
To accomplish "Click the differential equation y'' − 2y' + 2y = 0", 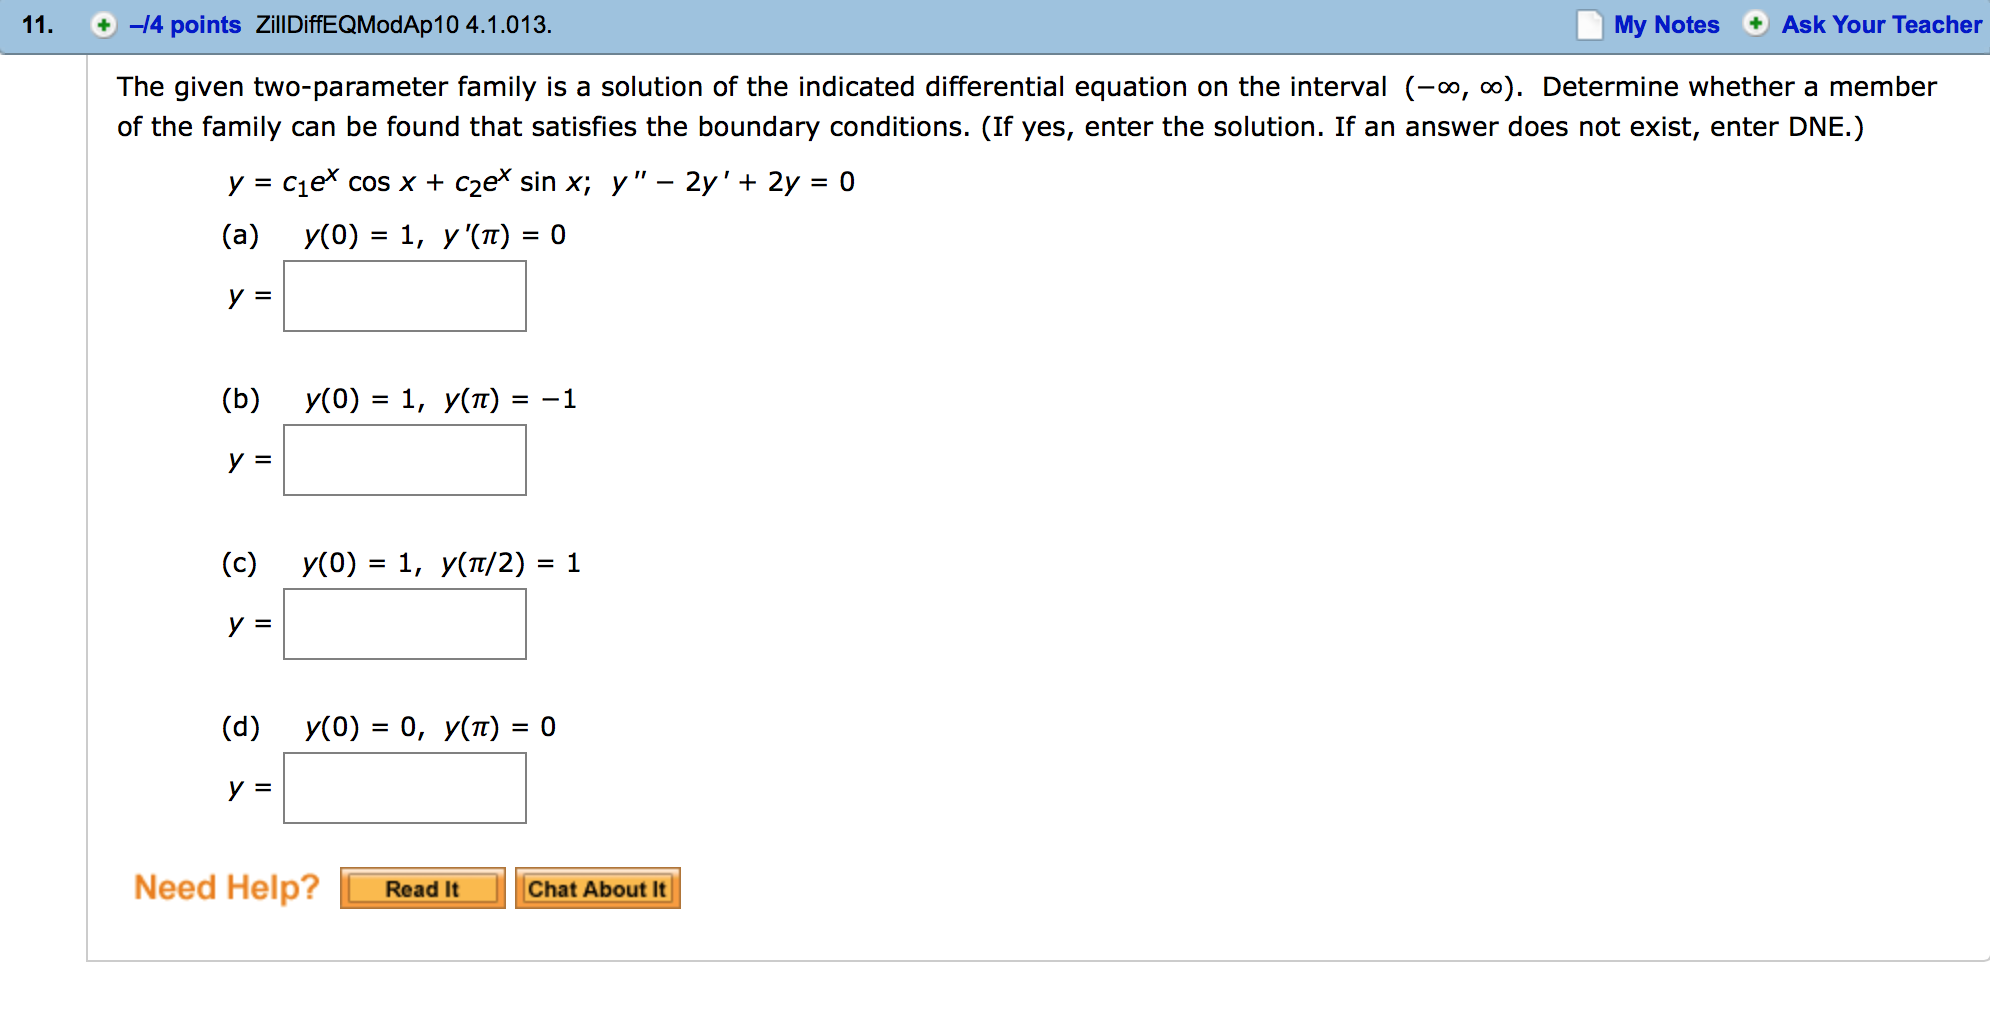I will (x=733, y=182).
